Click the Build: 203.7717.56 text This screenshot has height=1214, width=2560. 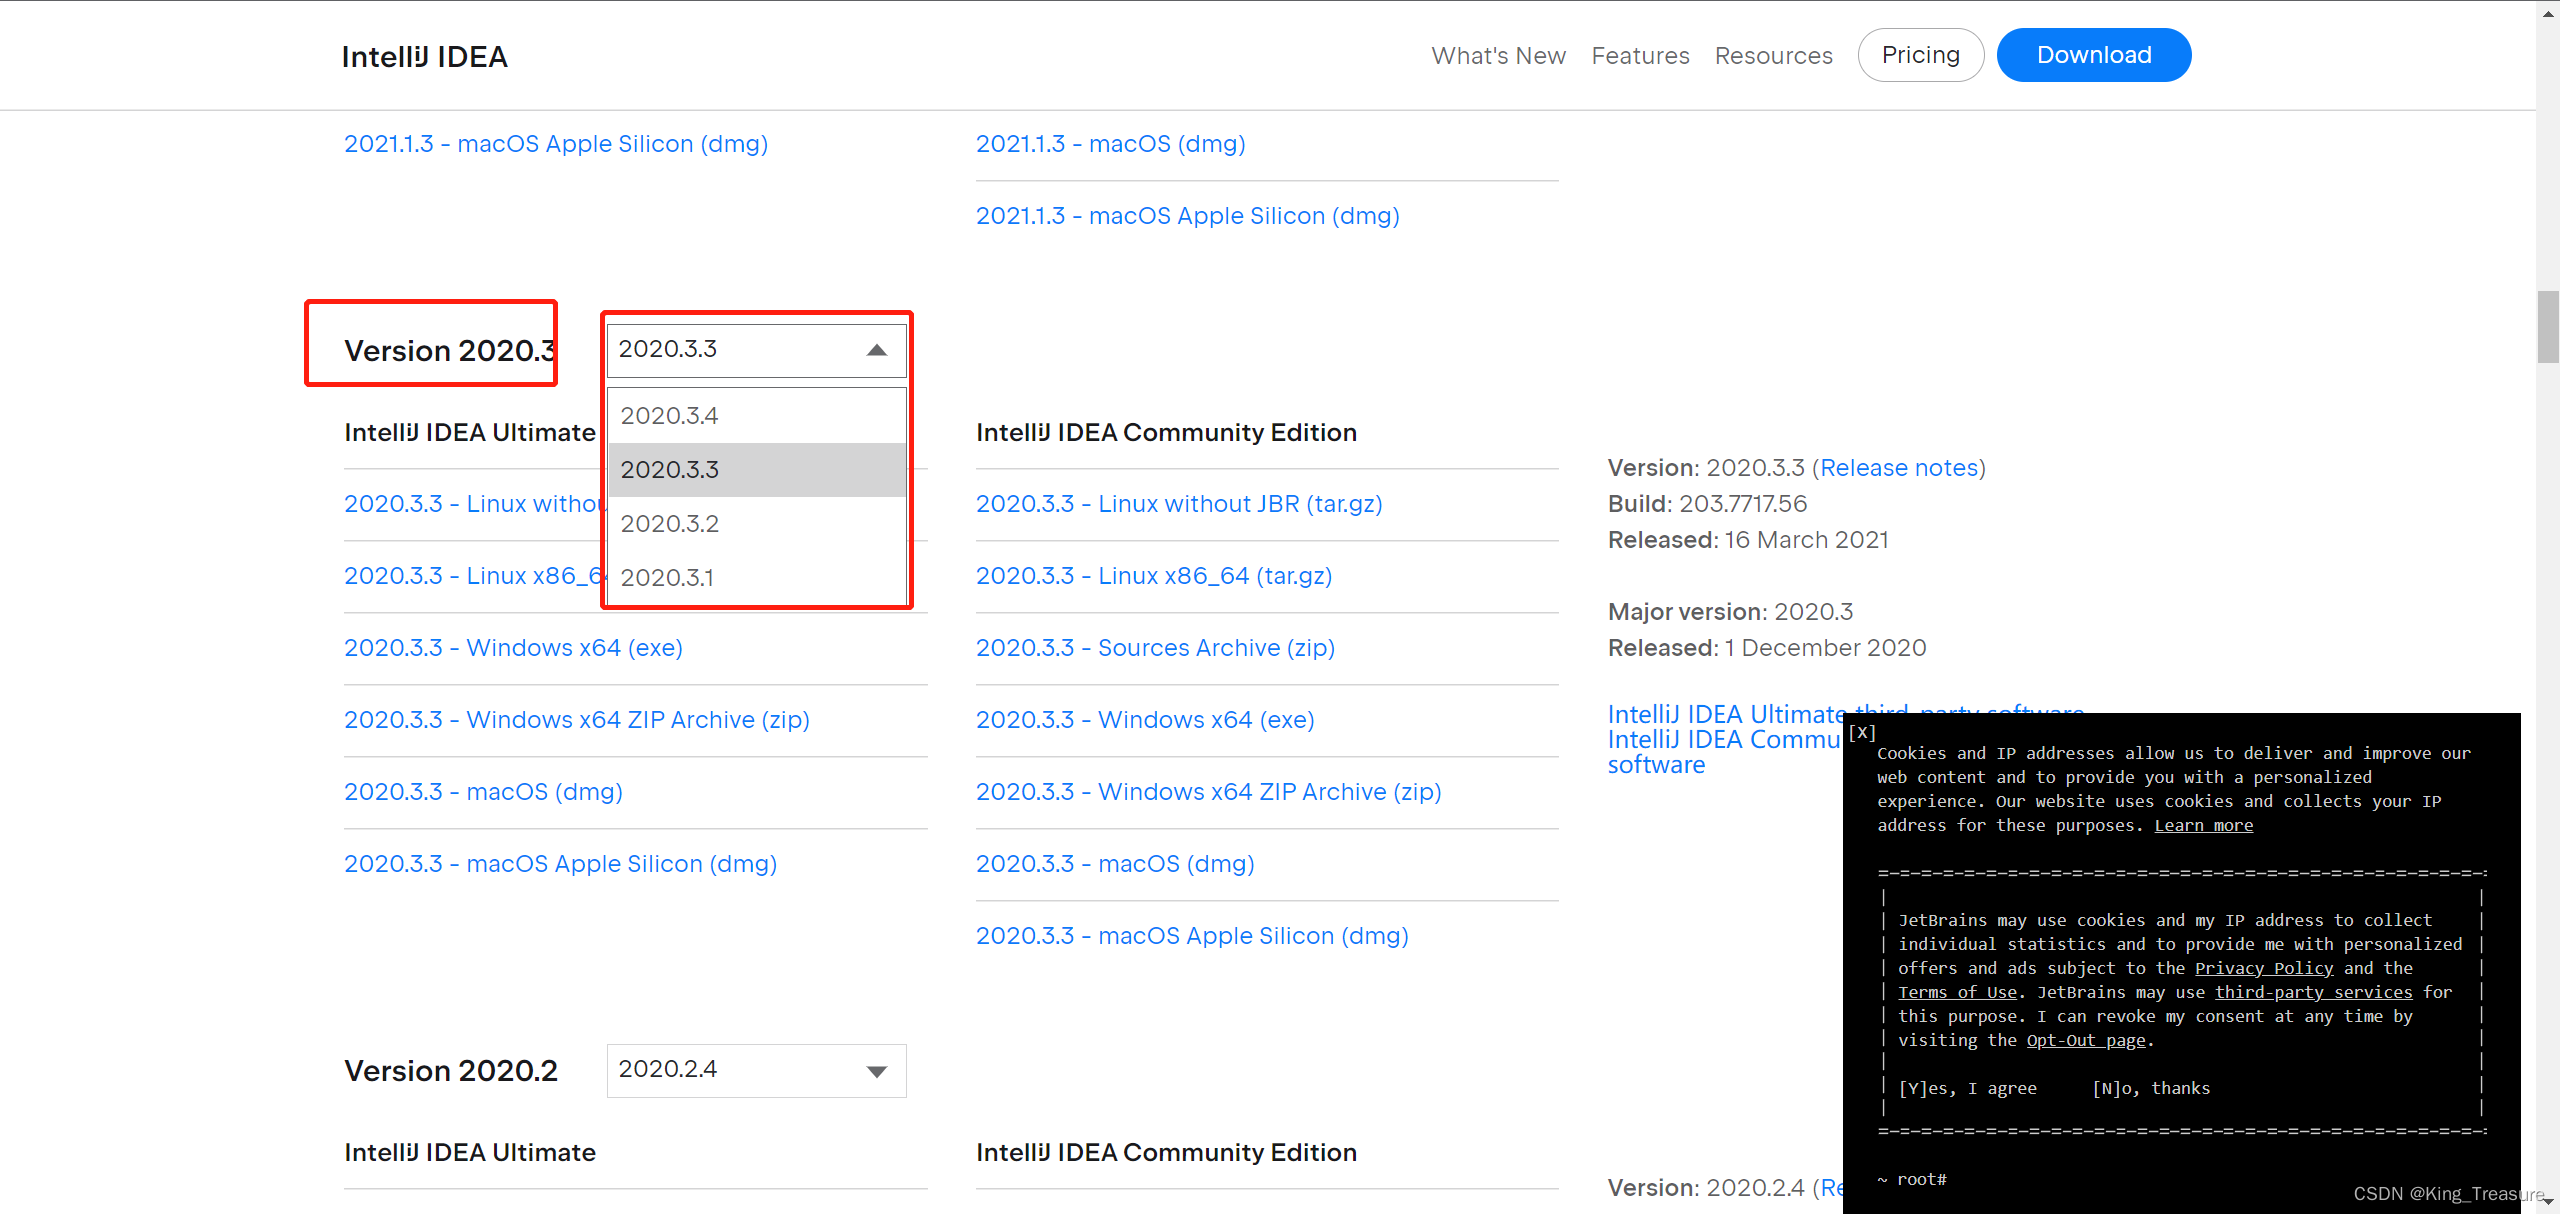tap(1707, 504)
